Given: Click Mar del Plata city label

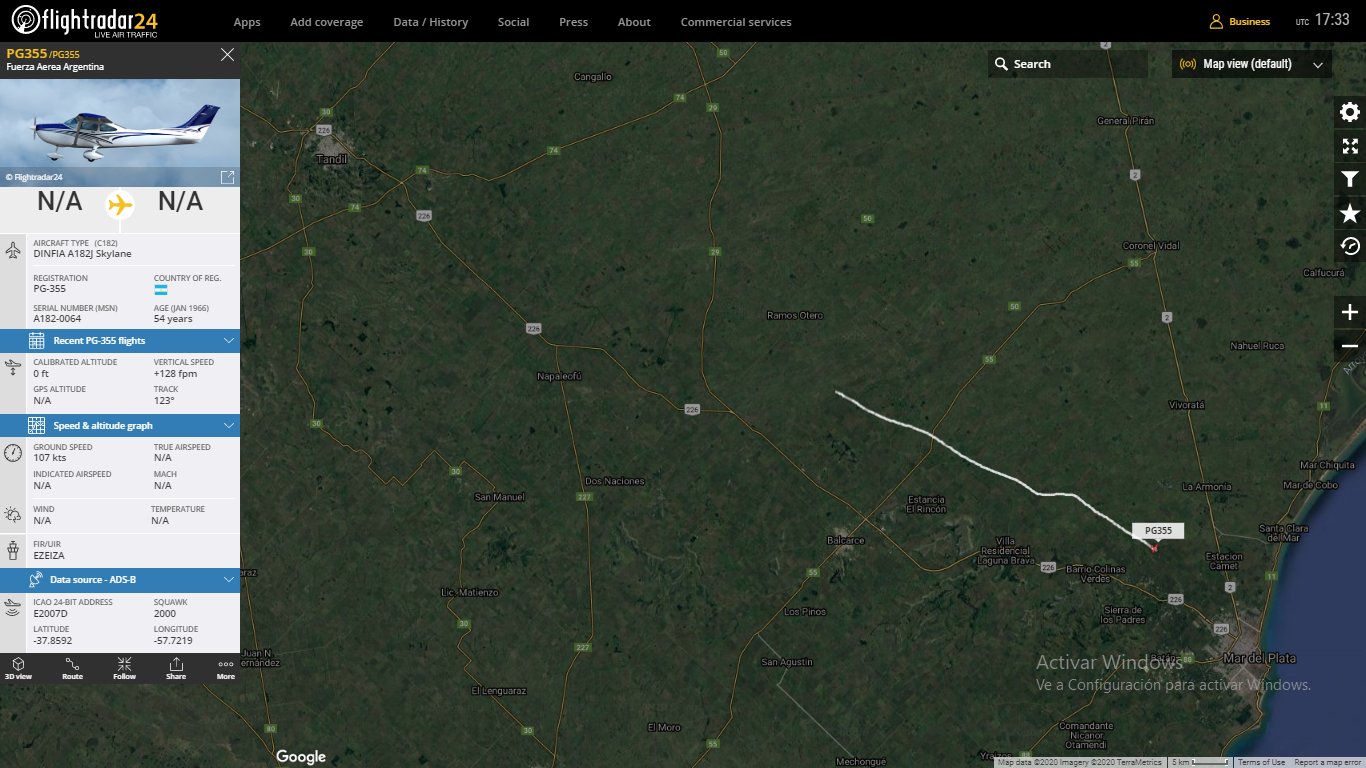Looking at the screenshot, I should pos(1259,658).
